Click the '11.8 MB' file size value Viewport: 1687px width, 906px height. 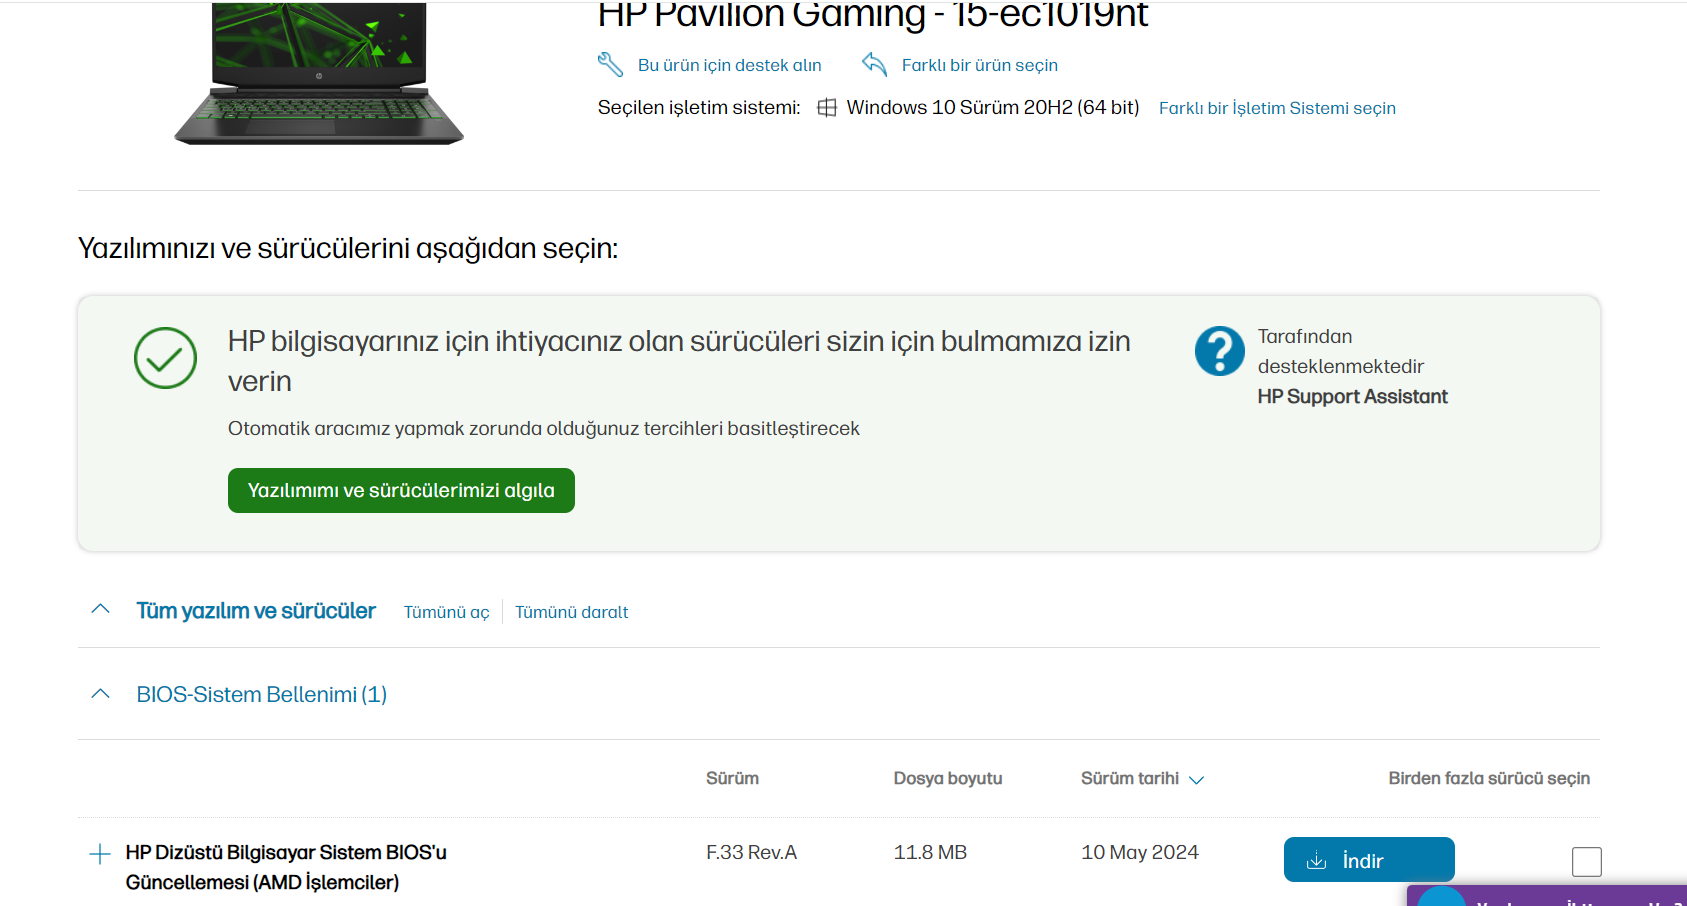pyautogui.click(x=930, y=853)
